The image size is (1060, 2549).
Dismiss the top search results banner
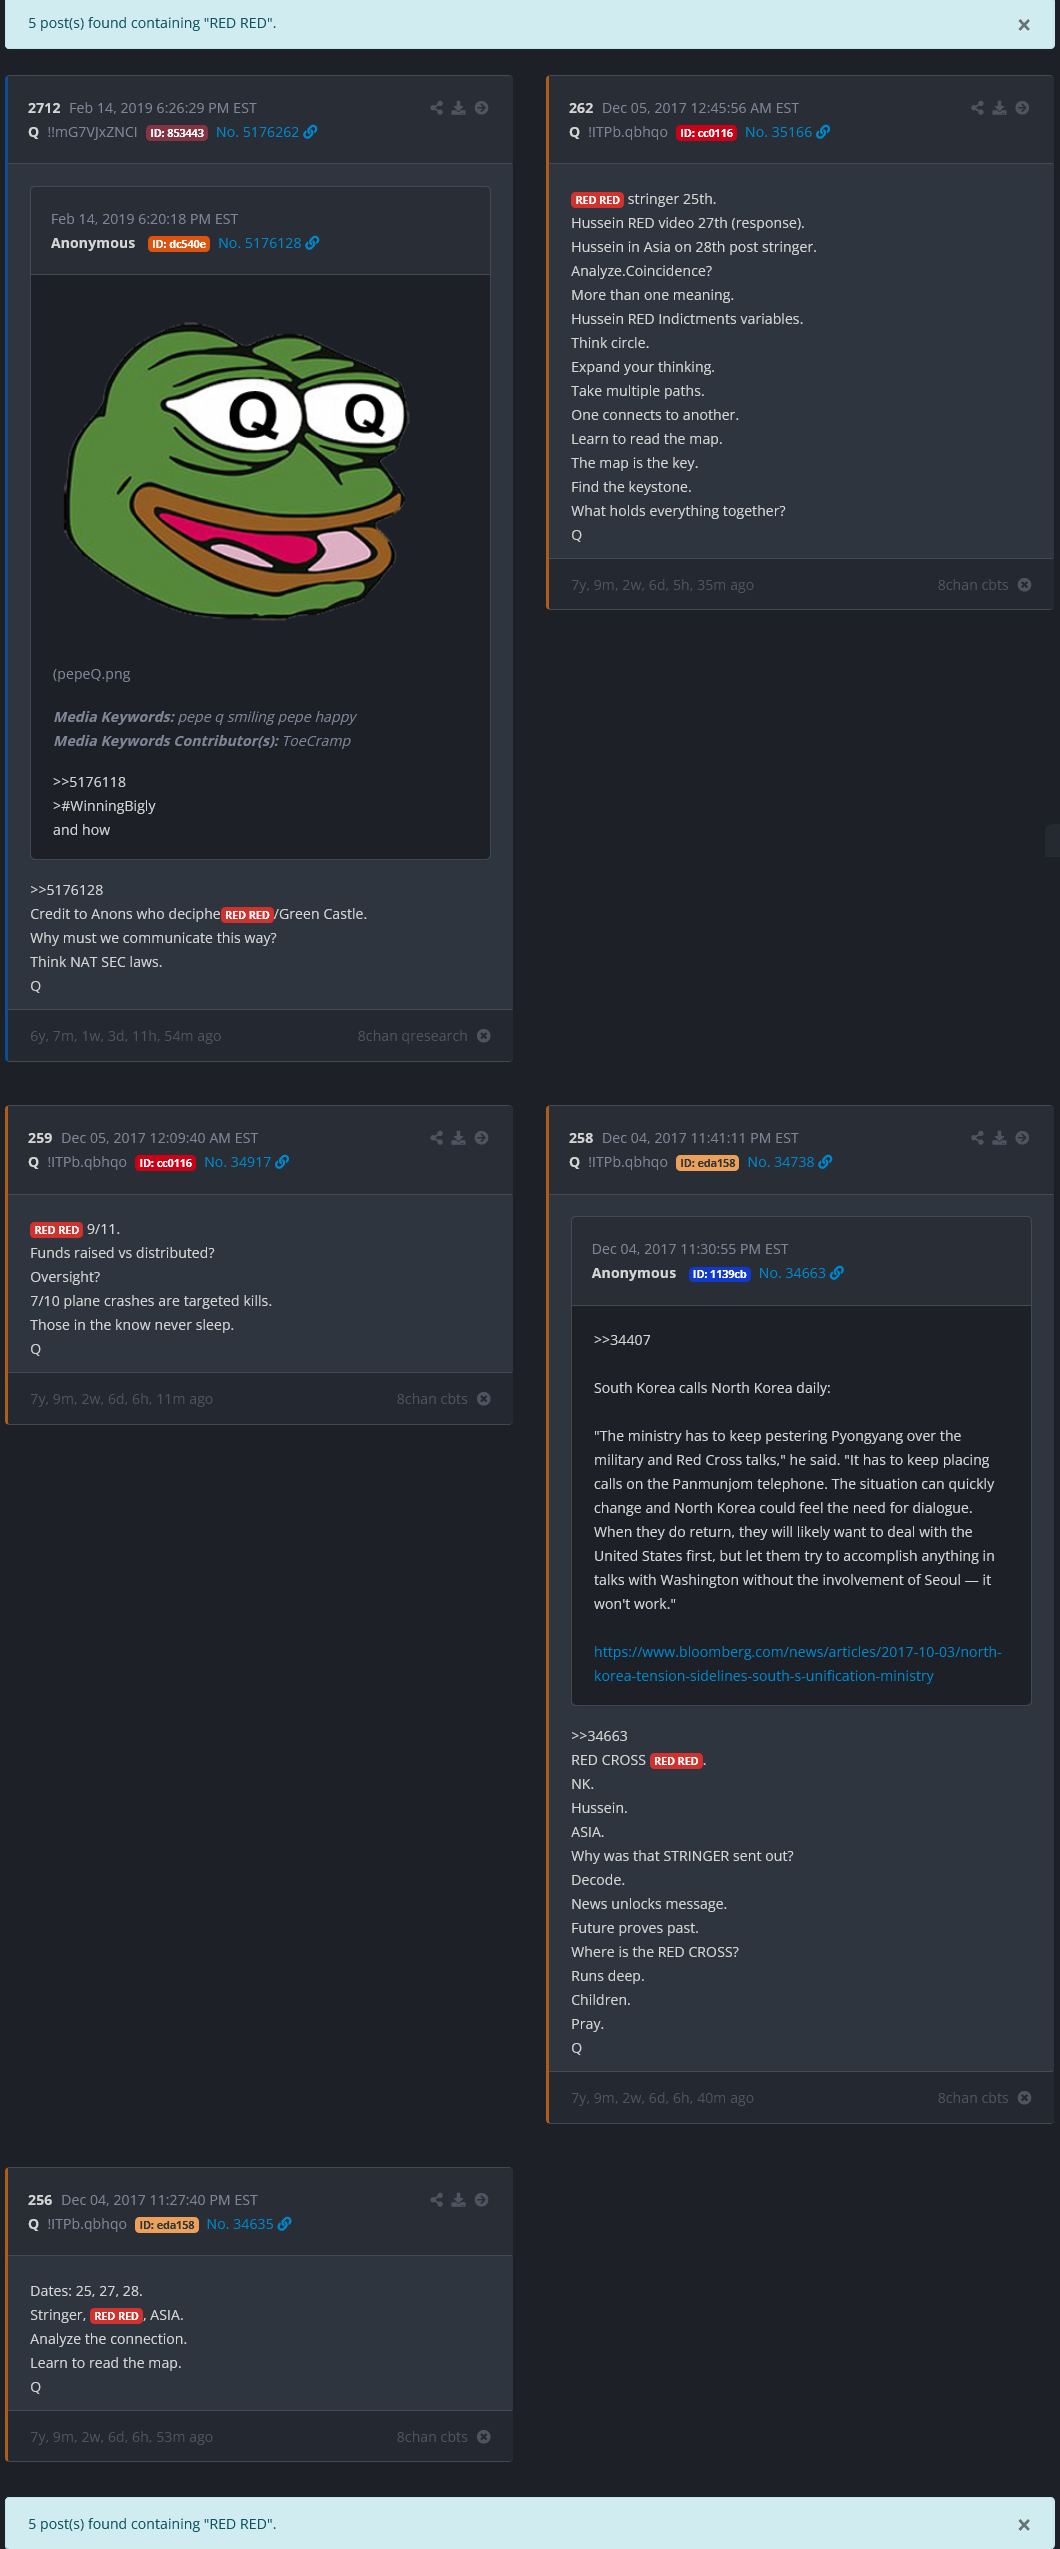[x=1024, y=25]
